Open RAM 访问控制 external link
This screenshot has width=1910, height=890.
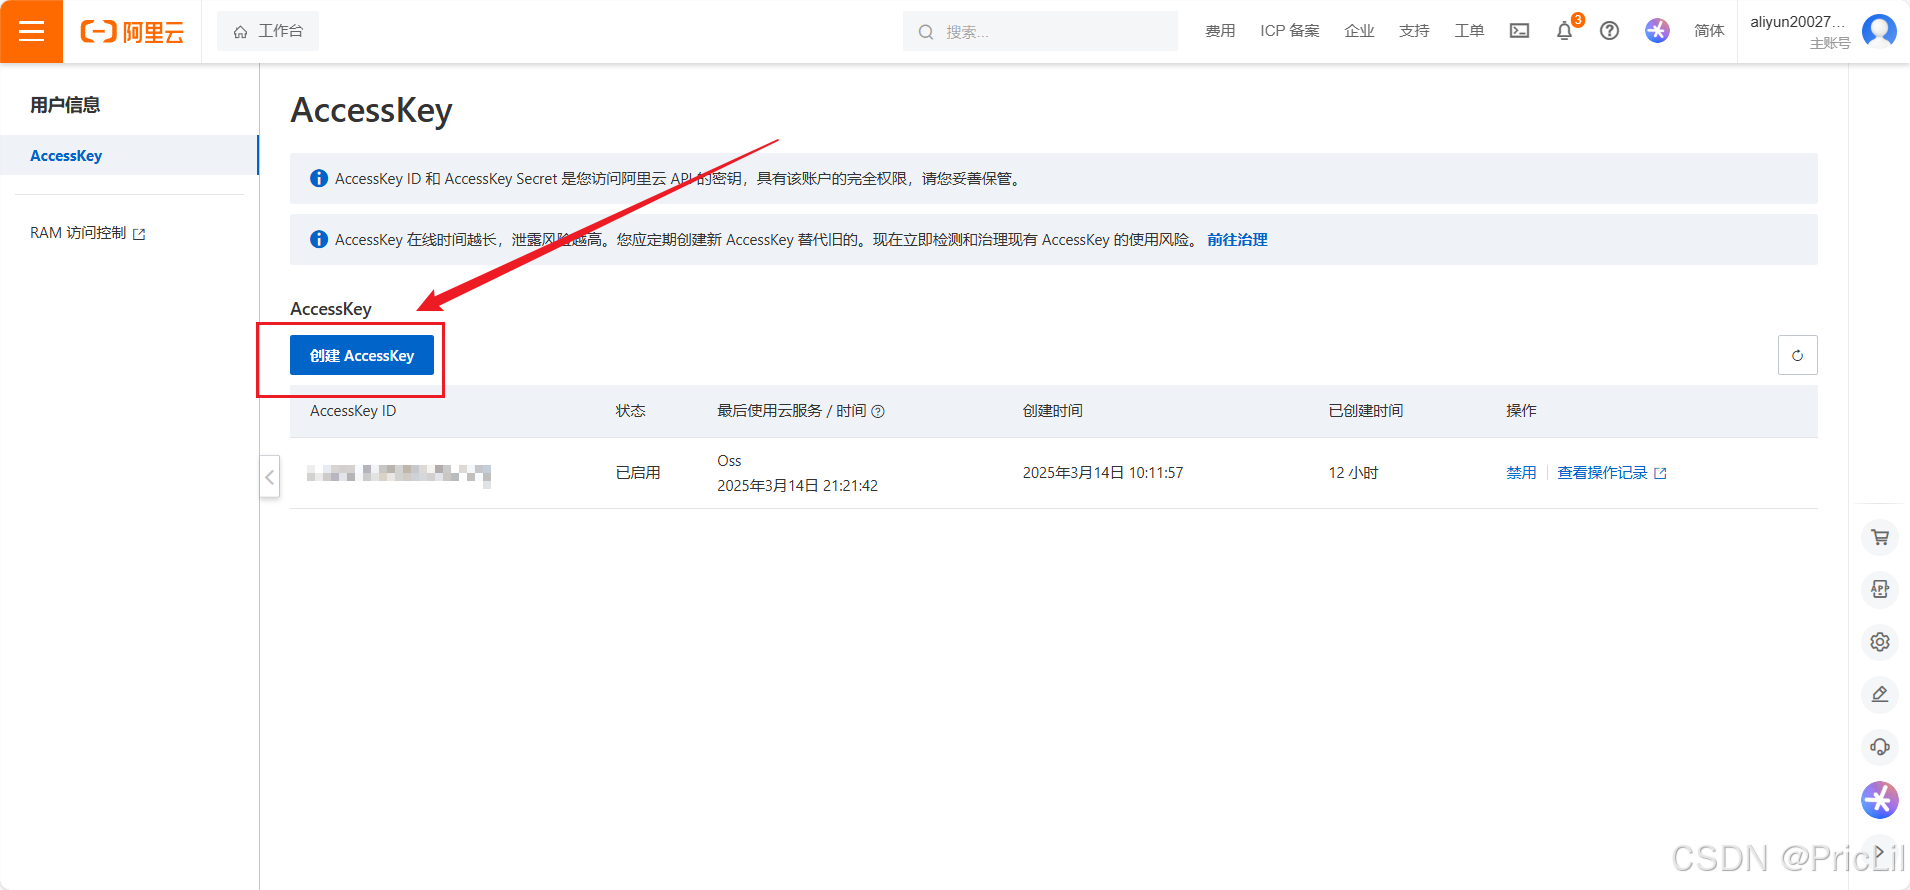click(88, 233)
